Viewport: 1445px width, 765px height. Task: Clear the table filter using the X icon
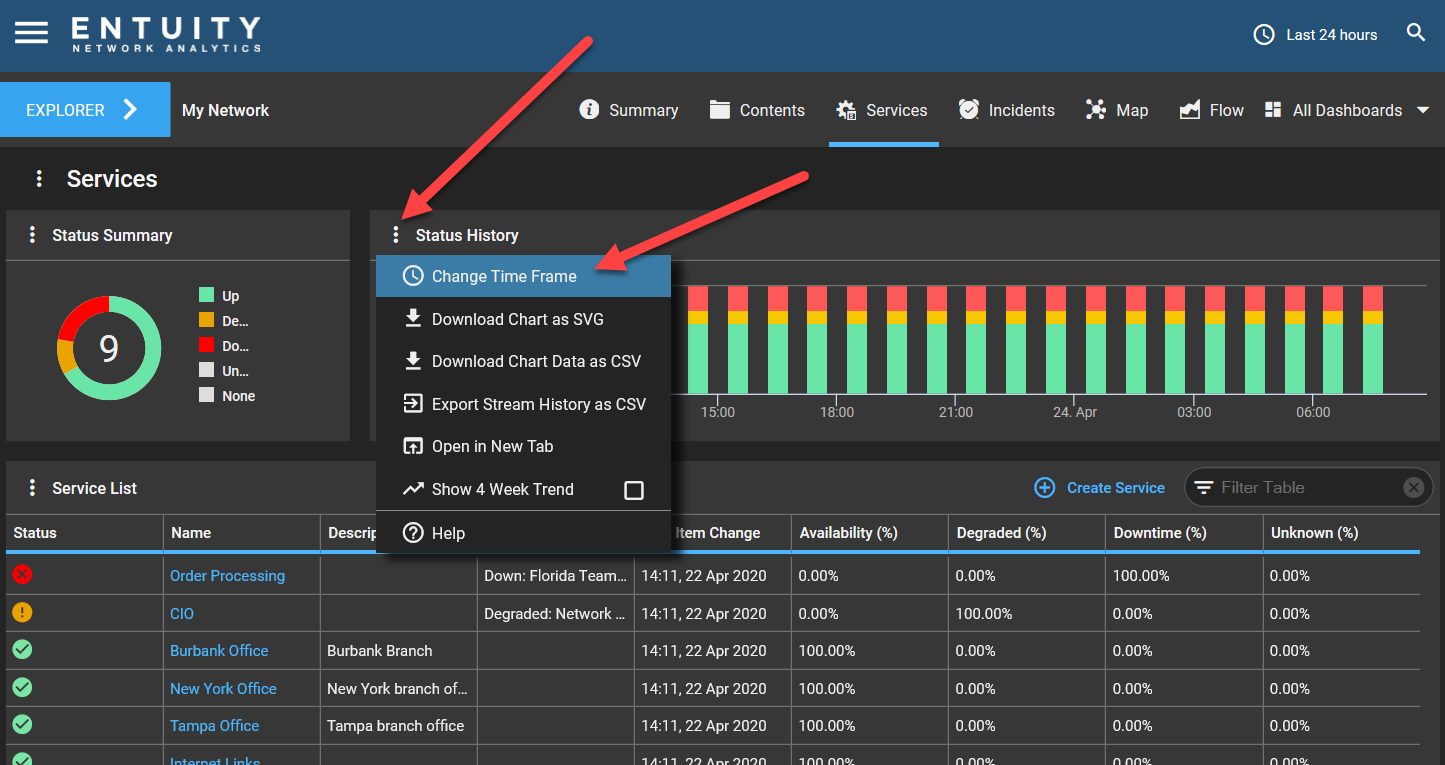click(1413, 487)
